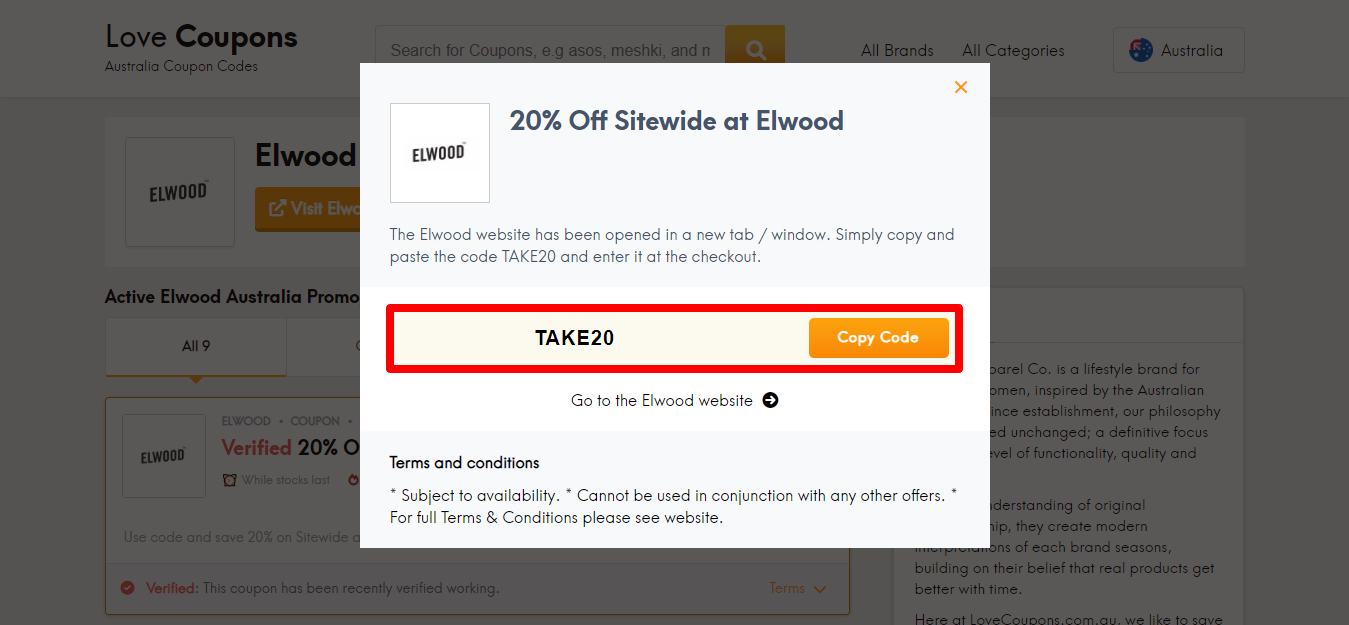
Task: Open the All Categories dropdown
Action: coord(1012,50)
